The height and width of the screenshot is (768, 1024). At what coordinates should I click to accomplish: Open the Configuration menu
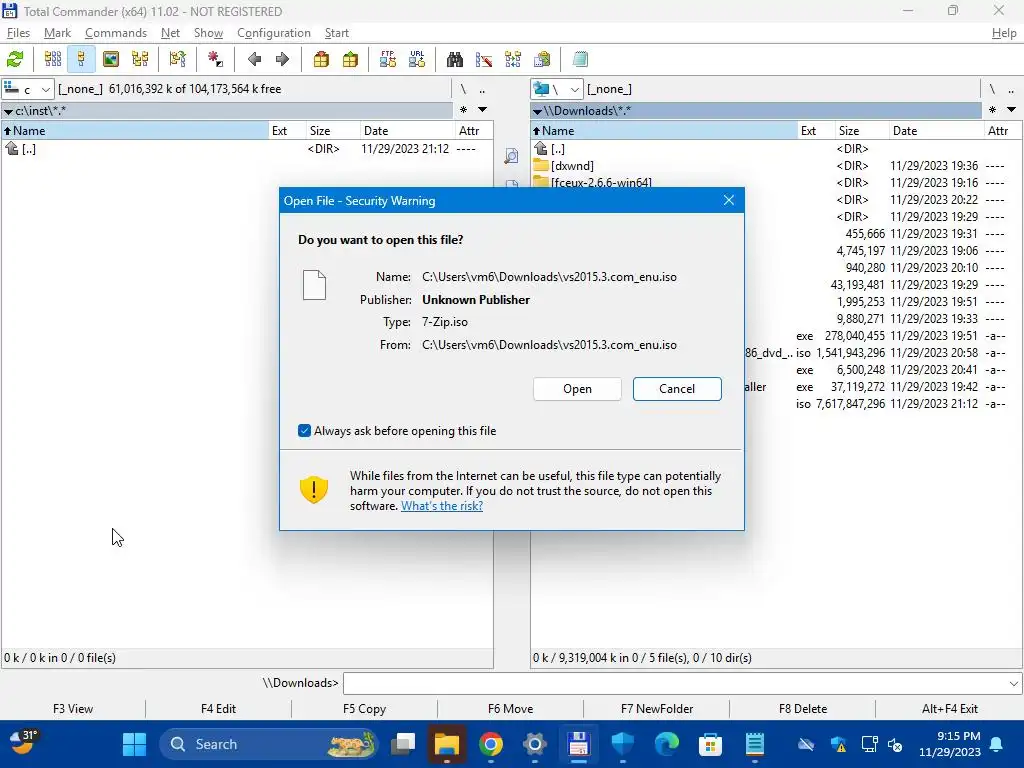click(x=274, y=33)
